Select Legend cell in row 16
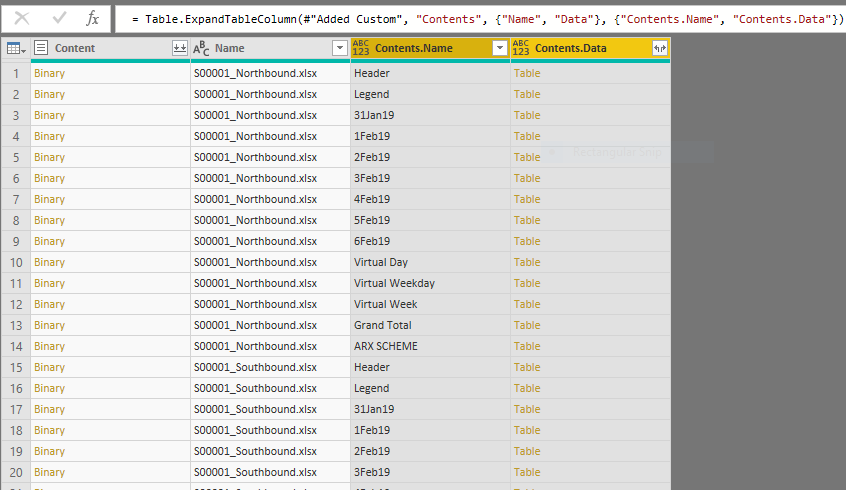This screenshot has width=846, height=490. pyautogui.click(x=430, y=388)
